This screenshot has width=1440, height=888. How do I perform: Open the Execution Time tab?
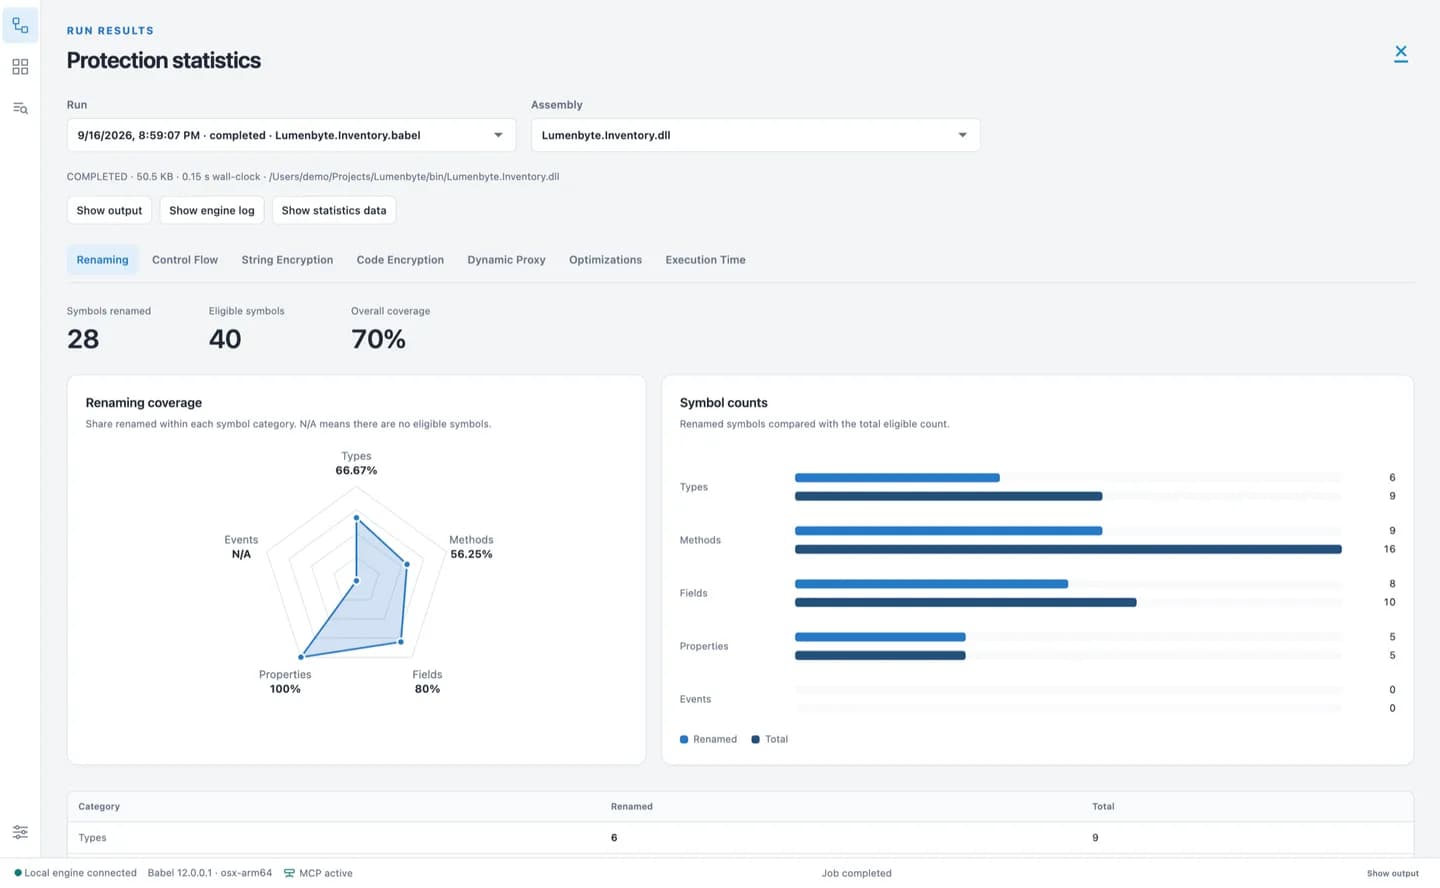pos(705,260)
